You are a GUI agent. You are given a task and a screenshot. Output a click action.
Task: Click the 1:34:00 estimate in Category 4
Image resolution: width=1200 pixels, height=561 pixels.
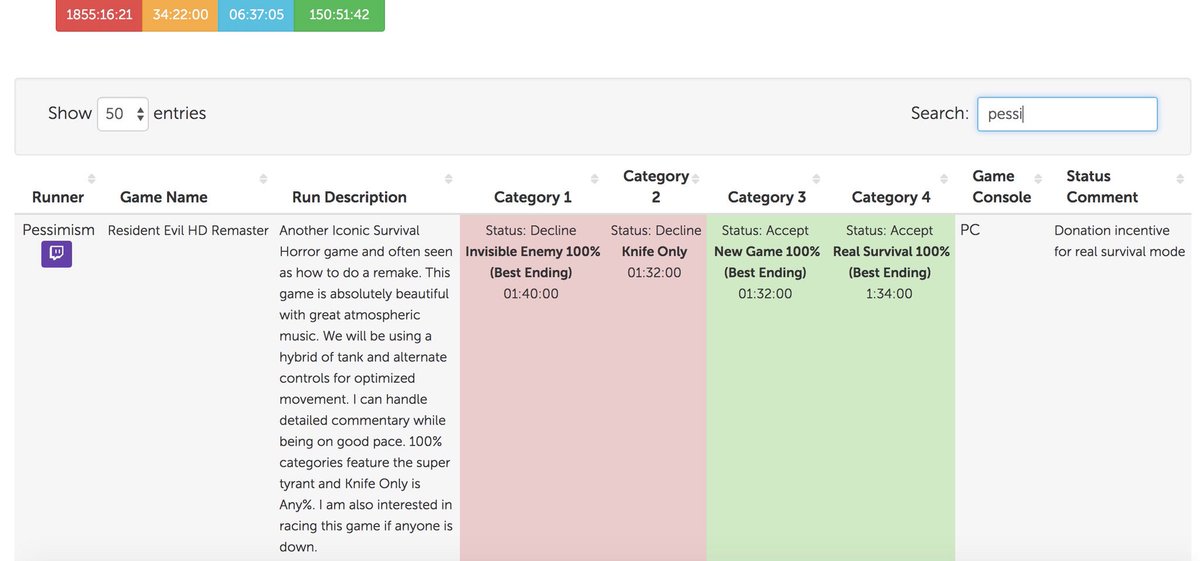point(889,294)
